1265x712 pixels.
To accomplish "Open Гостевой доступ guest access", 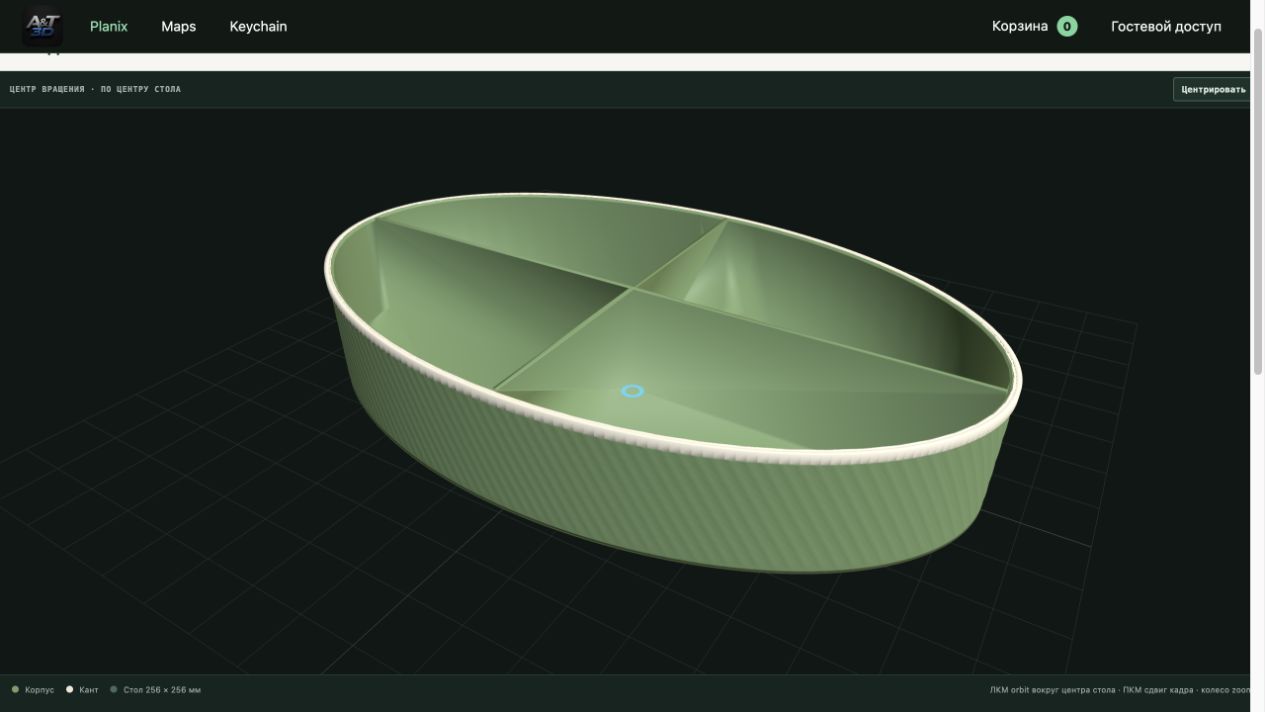I will point(1166,26).
